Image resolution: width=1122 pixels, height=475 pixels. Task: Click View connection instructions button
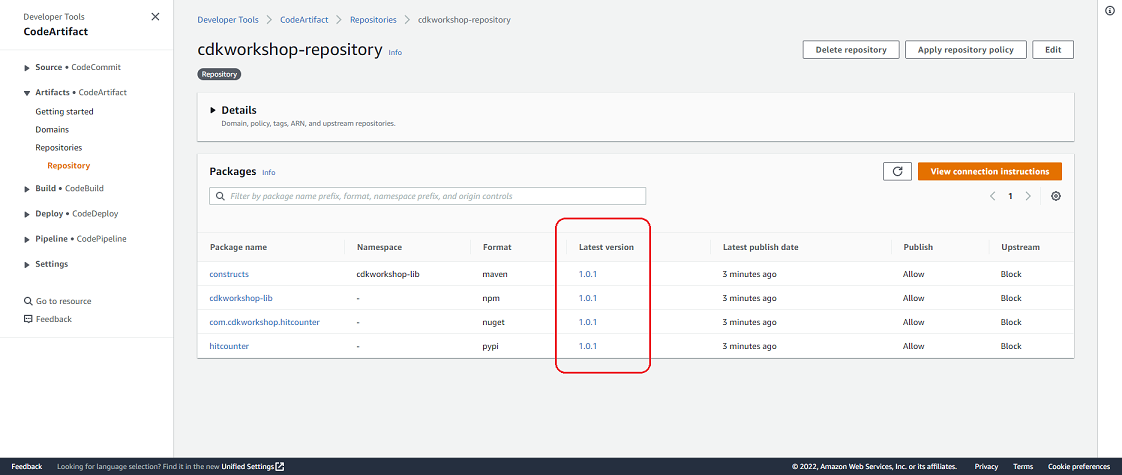pyautogui.click(x=990, y=172)
